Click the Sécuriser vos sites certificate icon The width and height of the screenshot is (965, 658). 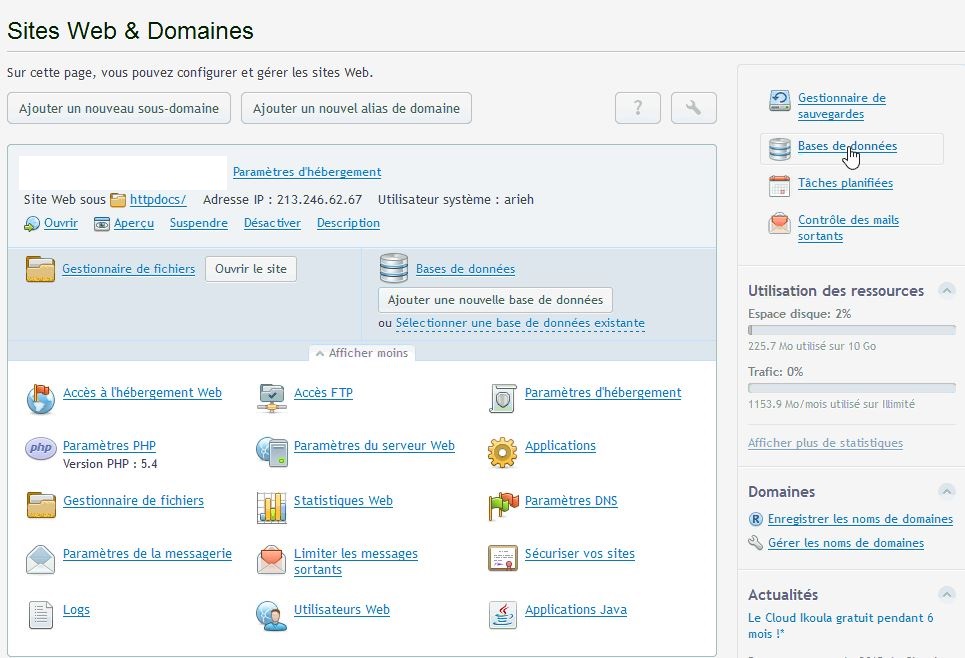click(502, 558)
